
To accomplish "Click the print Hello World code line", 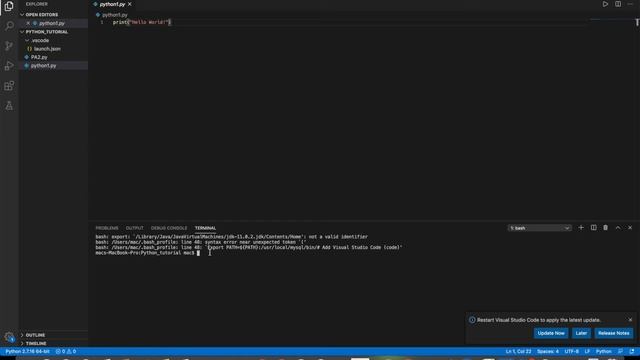I will coord(142,22).
